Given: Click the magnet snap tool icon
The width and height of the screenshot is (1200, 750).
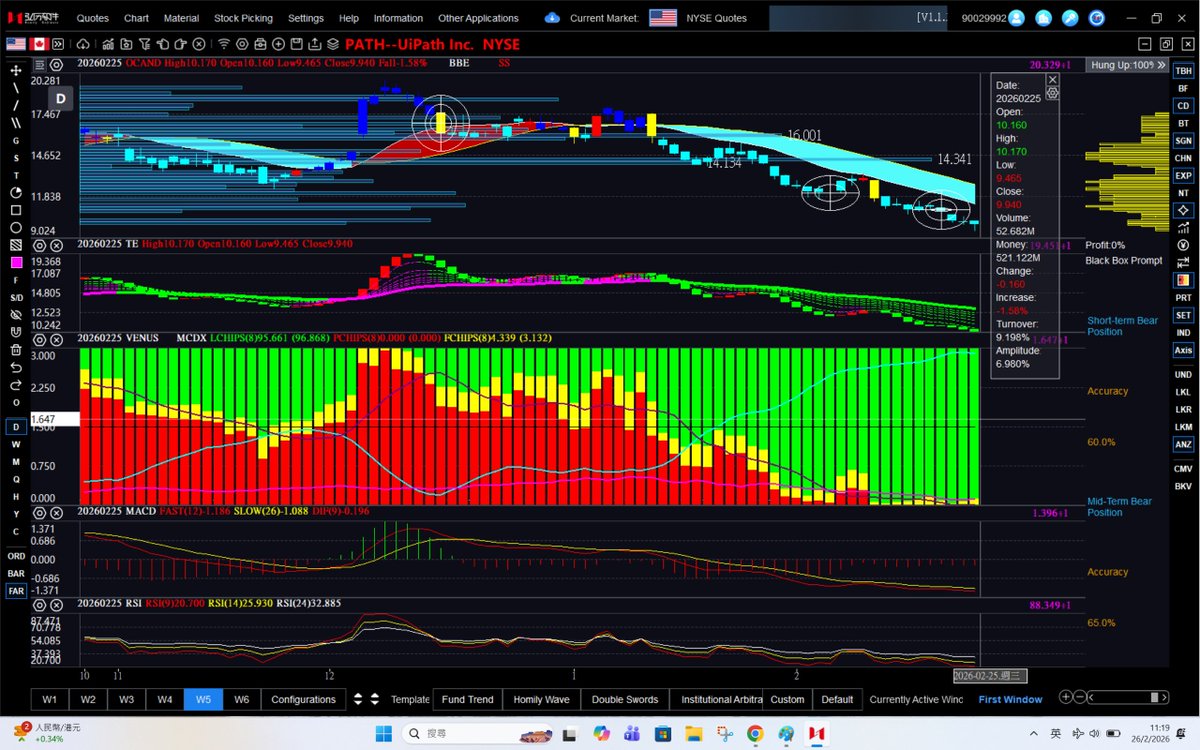Looking at the screenshot, I should 16,332.
